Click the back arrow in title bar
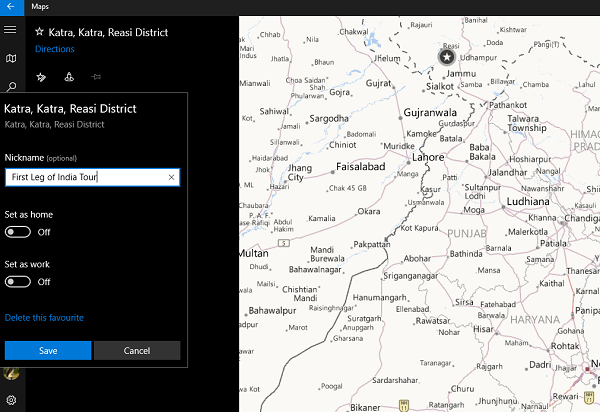 (11, 7)
